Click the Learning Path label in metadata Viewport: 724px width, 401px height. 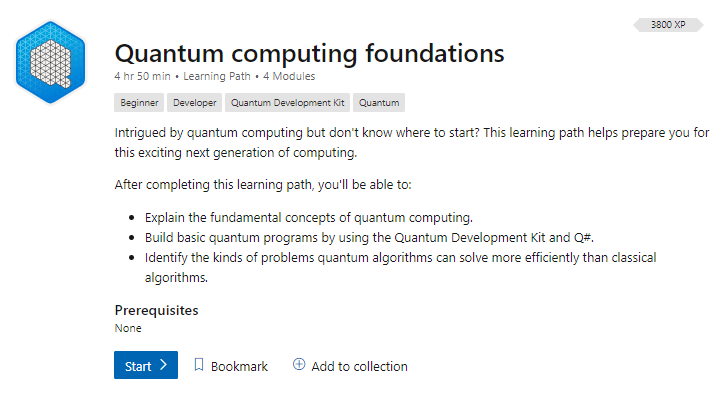[x=217, y=76]
